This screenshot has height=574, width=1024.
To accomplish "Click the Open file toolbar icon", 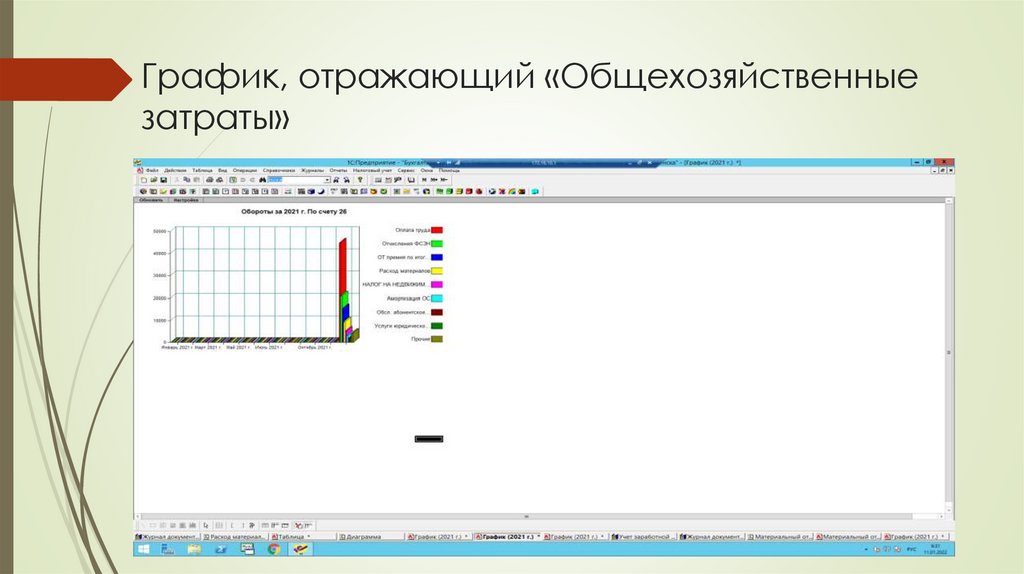I will (153, 180).
